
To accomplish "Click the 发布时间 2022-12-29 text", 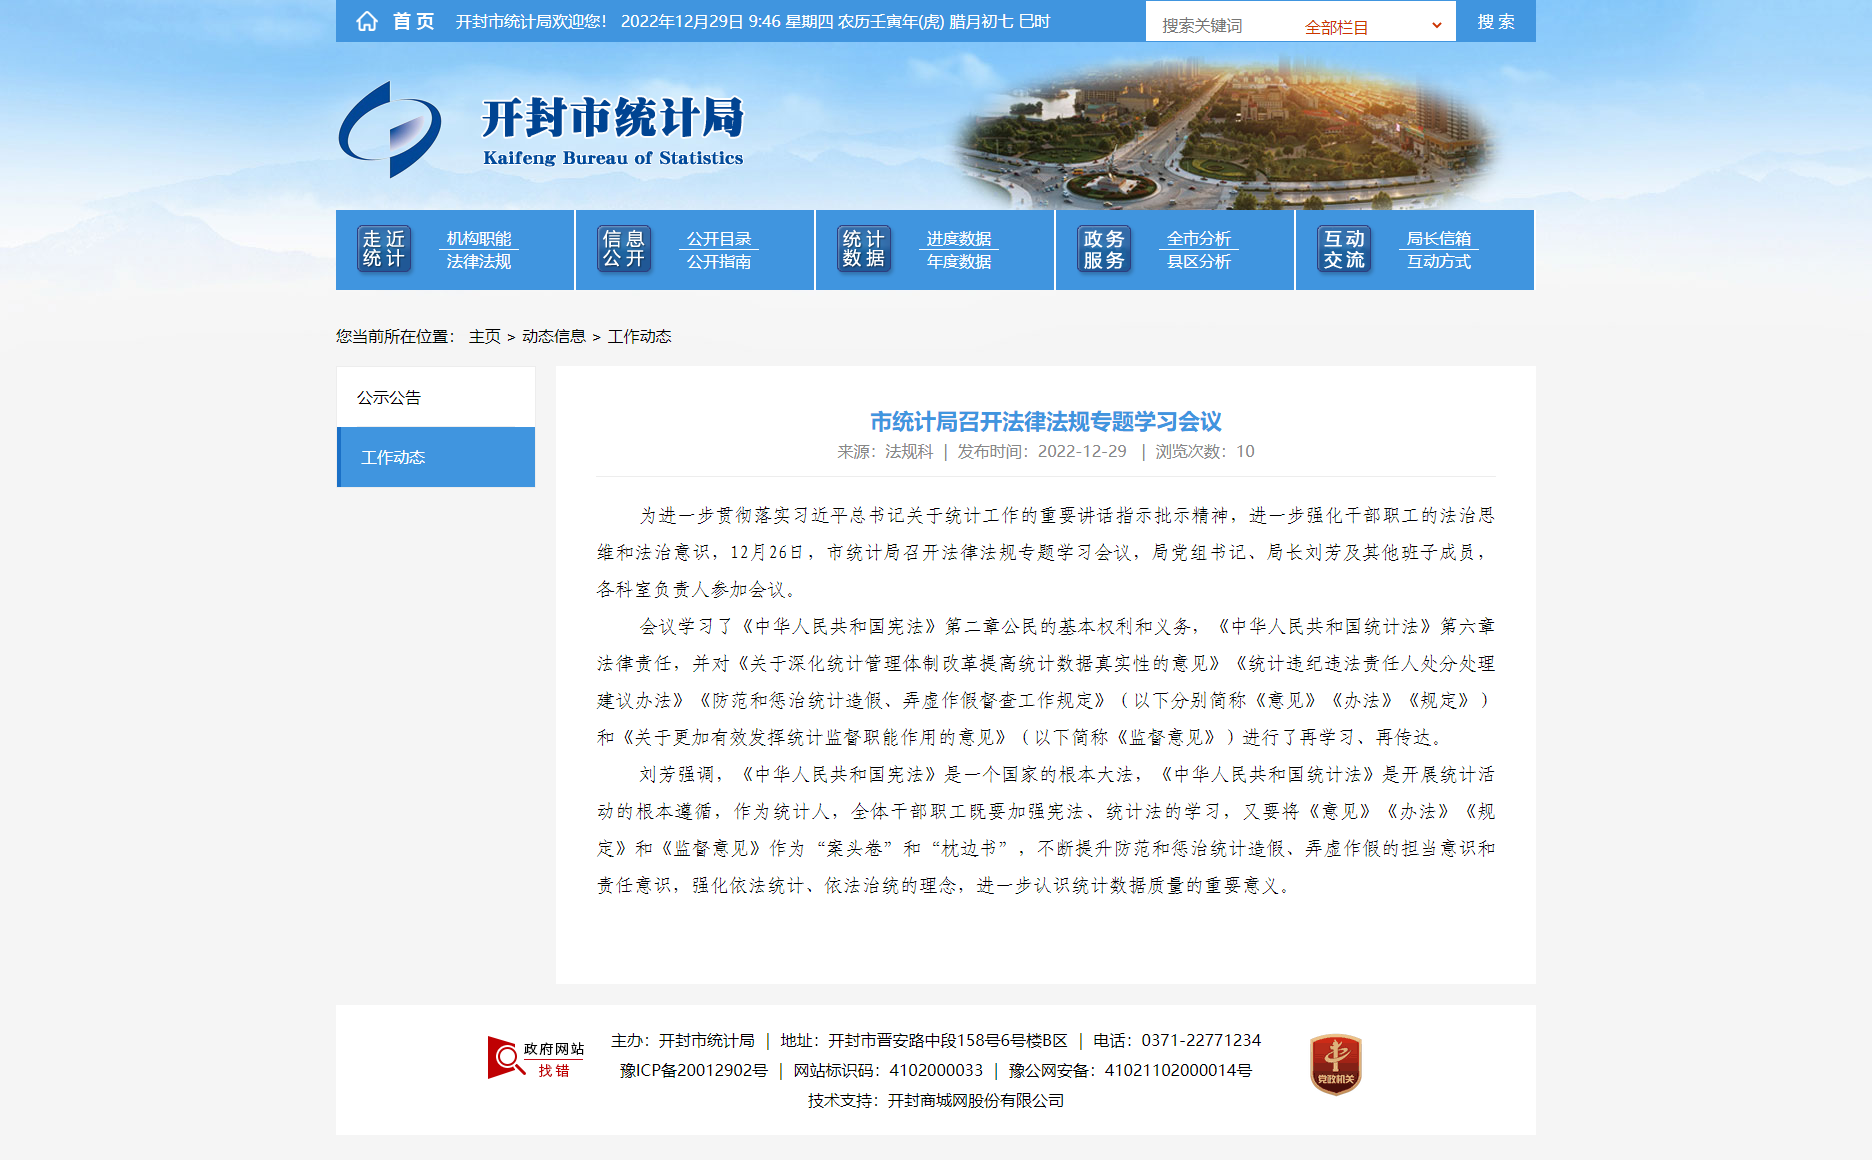I will point(1042,451).
